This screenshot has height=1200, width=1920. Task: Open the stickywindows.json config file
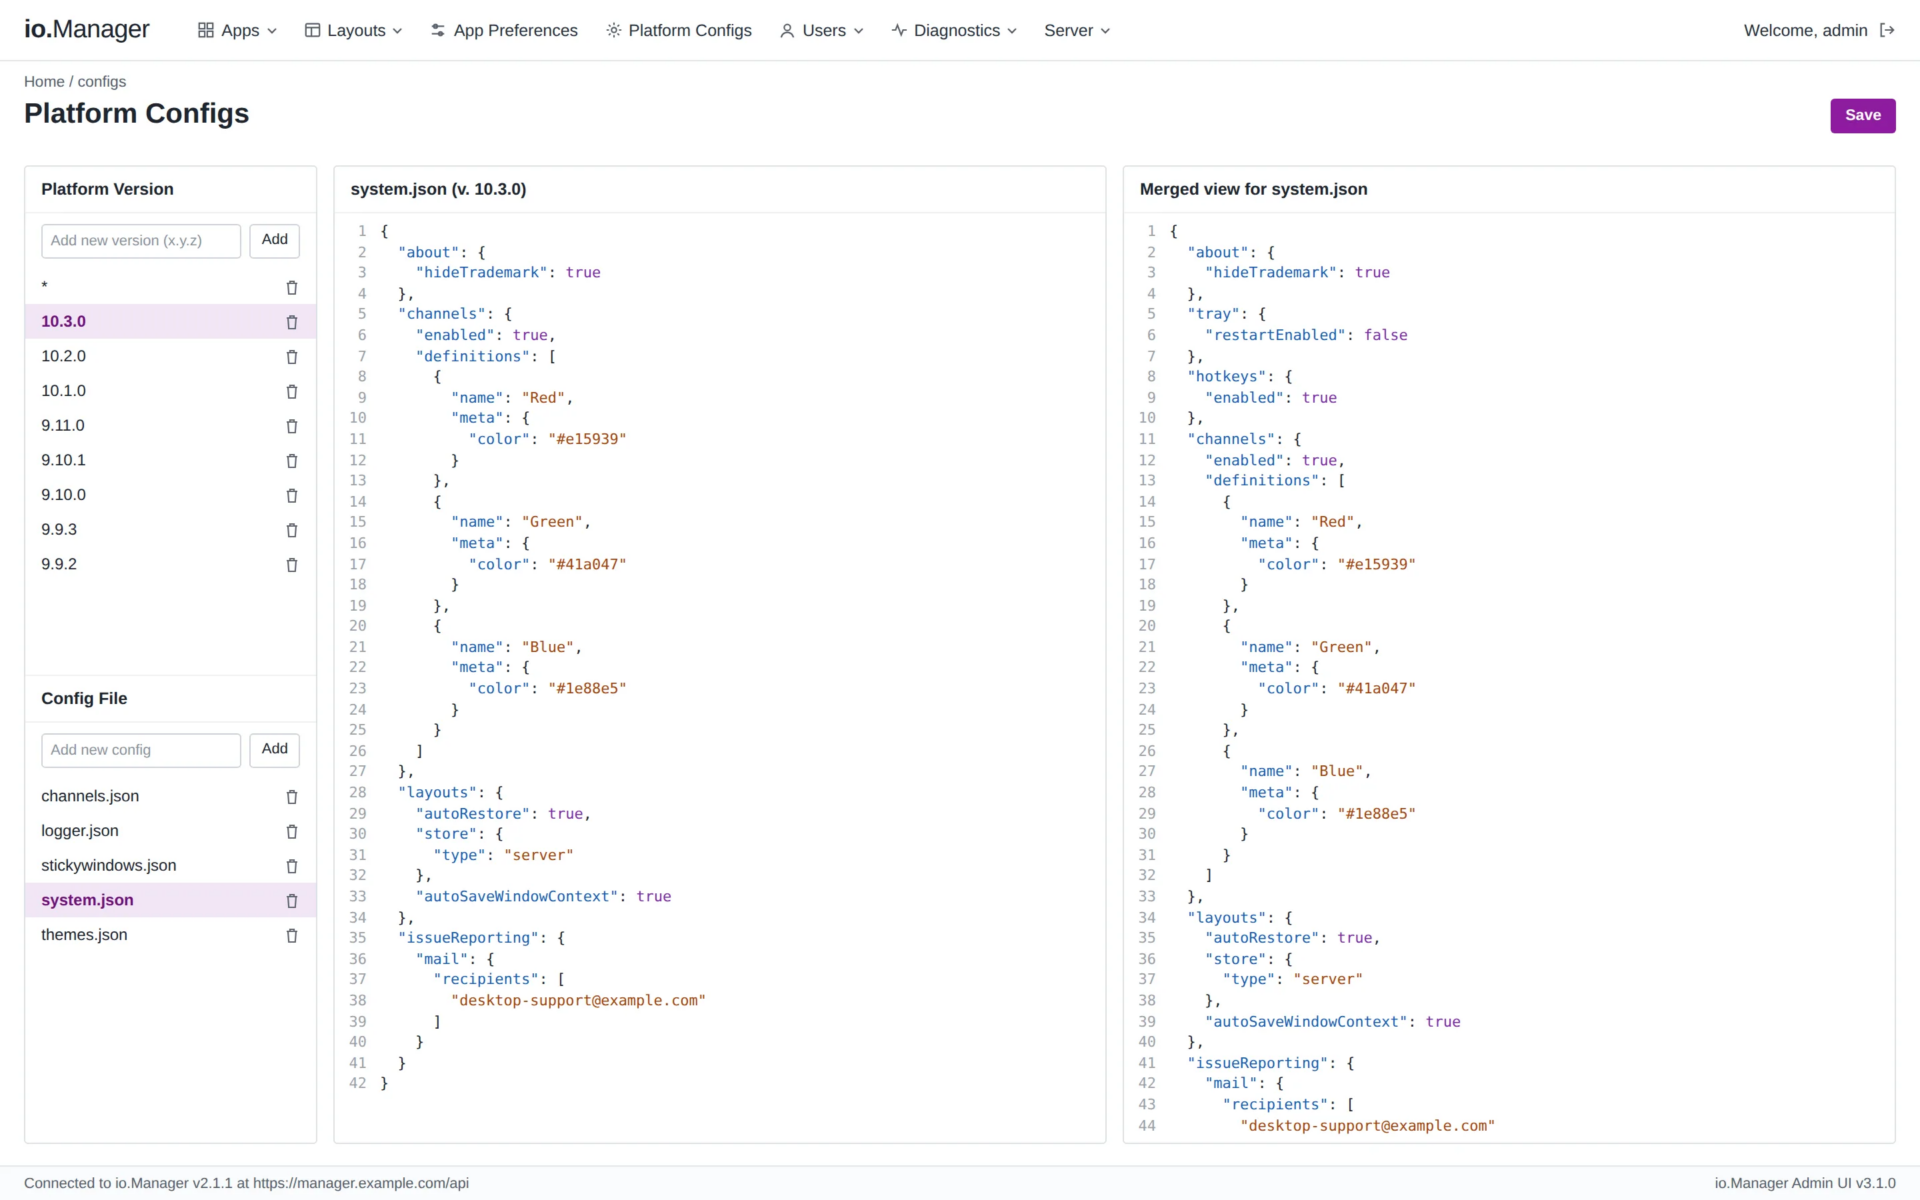171,865
